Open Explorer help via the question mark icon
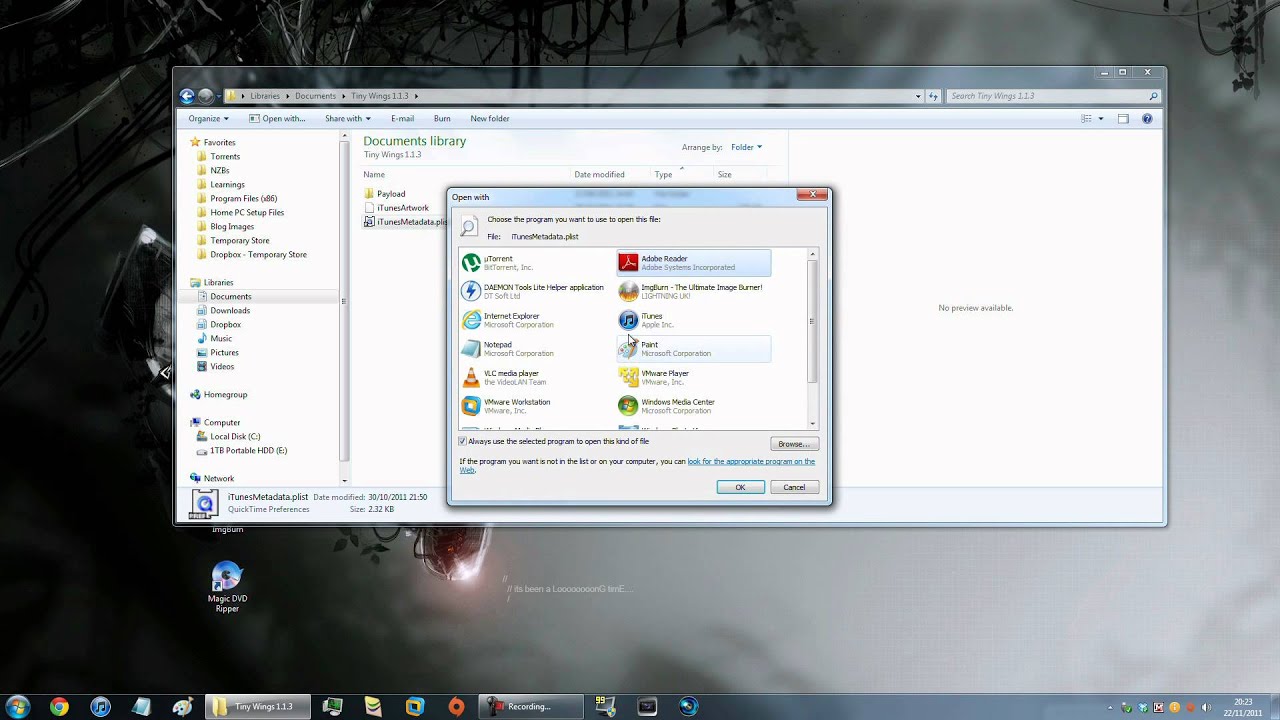 [x=1147, y=118]
